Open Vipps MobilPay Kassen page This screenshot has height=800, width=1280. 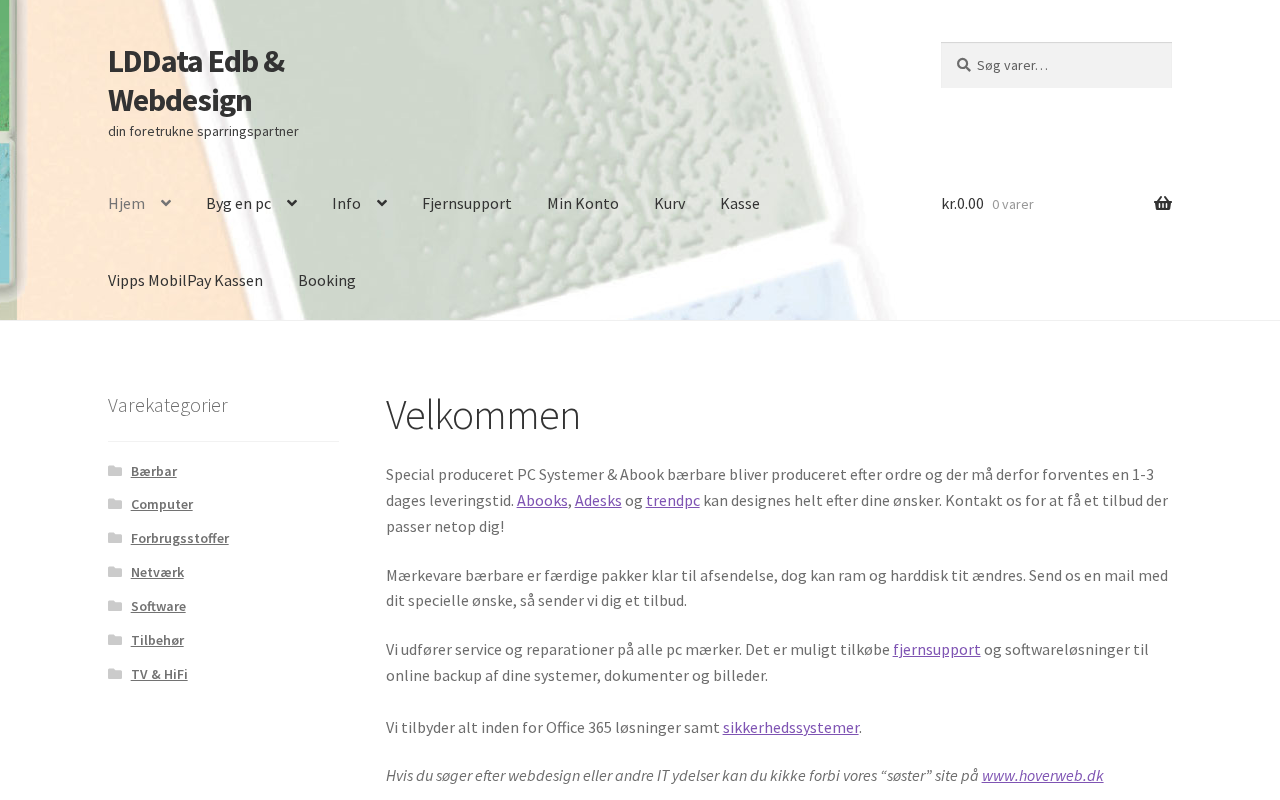point(185,281)
